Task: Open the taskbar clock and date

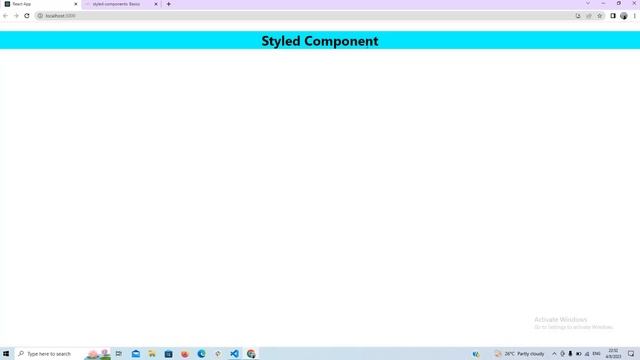Action: (x=613, y=354)
